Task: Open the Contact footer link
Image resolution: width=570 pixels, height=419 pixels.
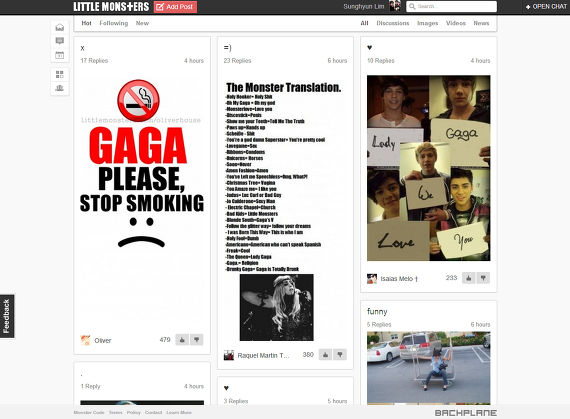Action: (153, 412)
